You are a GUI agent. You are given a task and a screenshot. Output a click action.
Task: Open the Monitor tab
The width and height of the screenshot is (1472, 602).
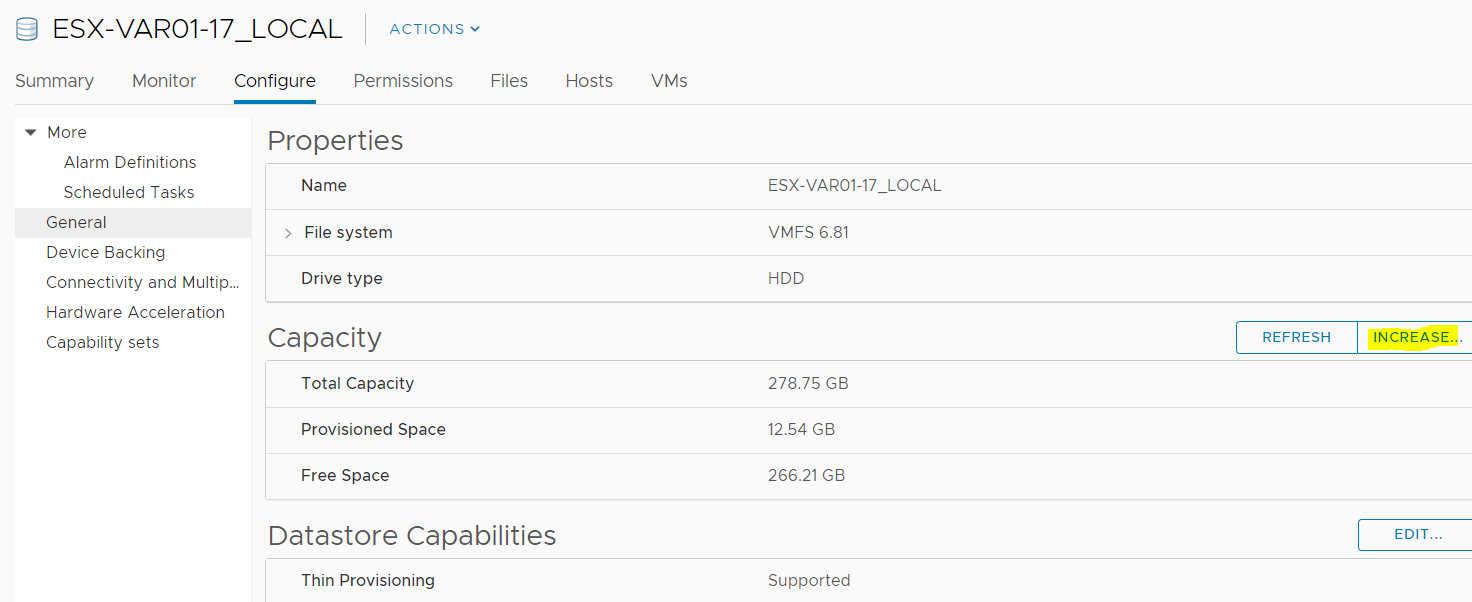[x=163, y=81]
